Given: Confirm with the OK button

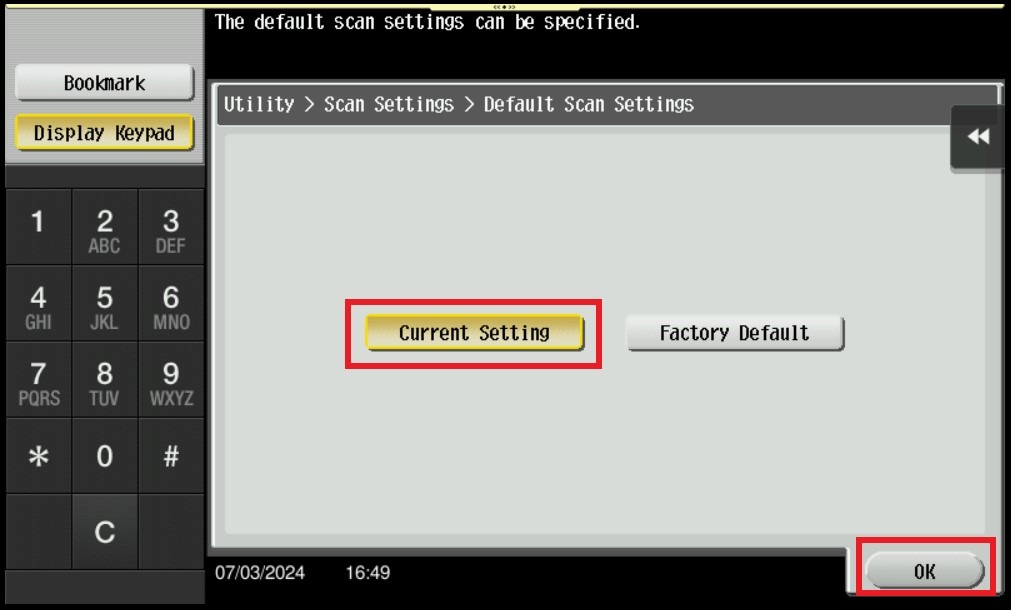Looking at the screenshot, I should [x=924, y=571].
